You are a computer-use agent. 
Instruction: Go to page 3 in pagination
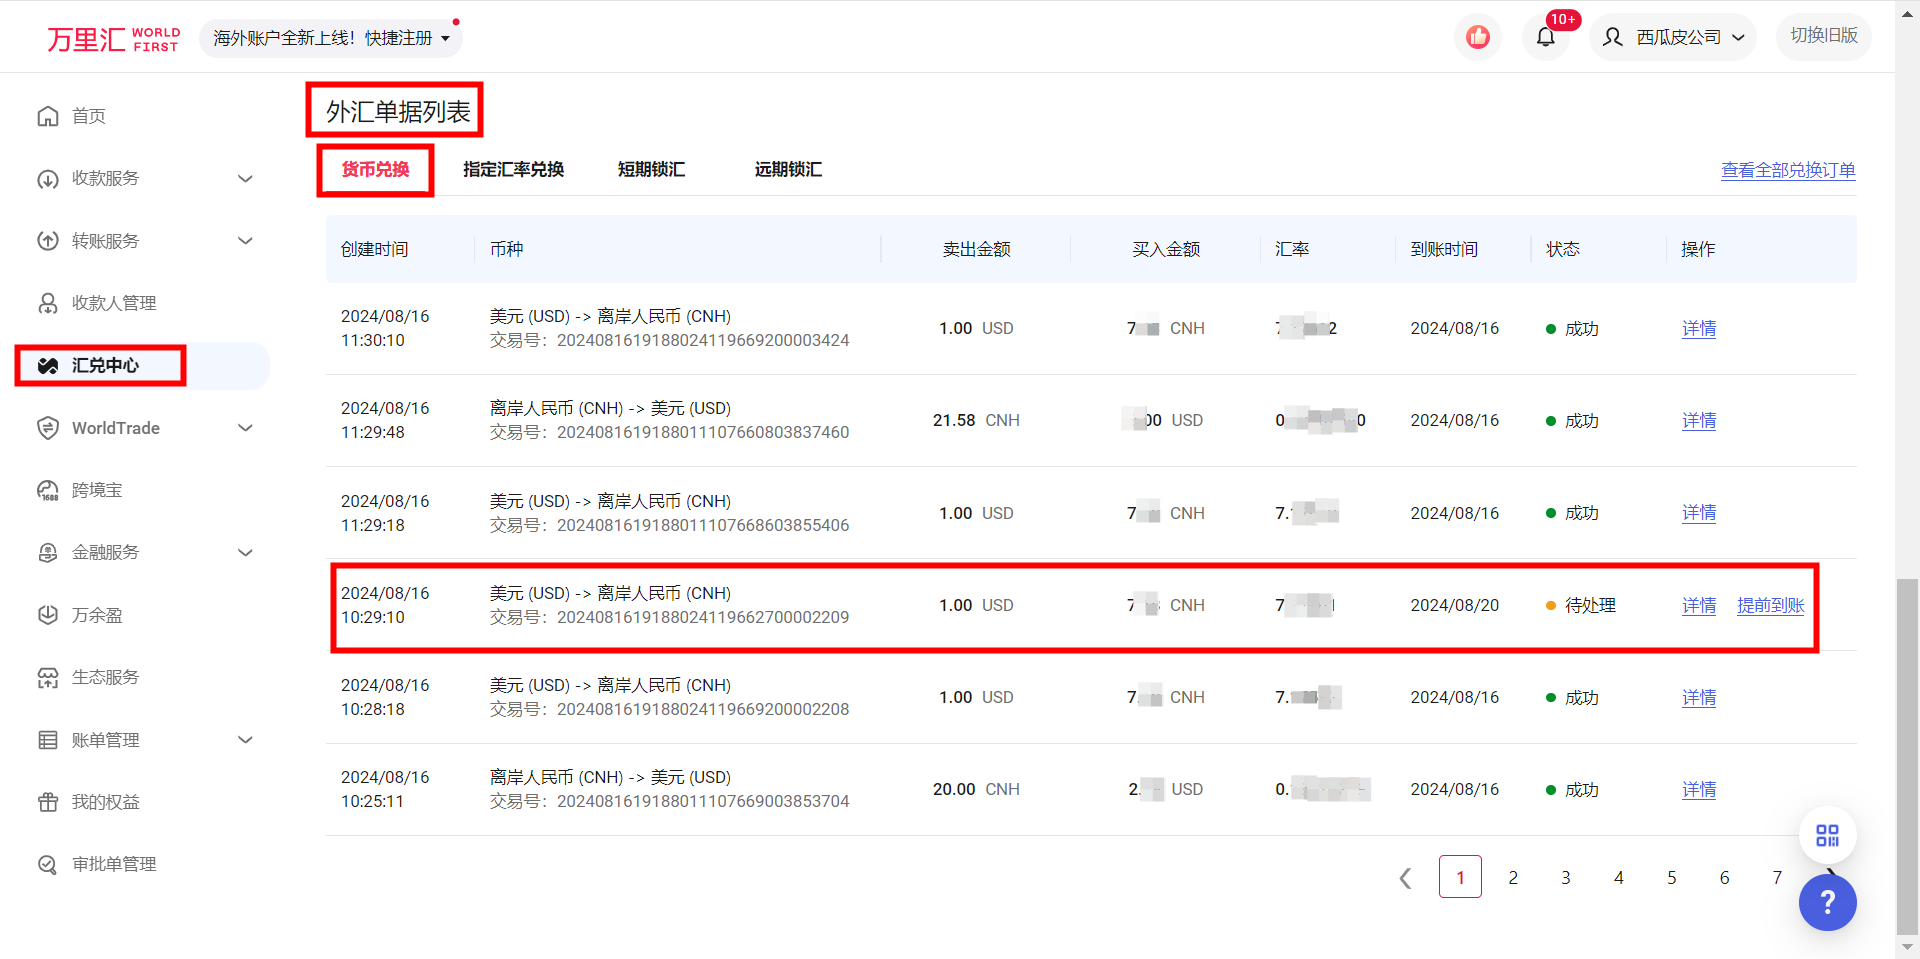(x=1566, y=876)
